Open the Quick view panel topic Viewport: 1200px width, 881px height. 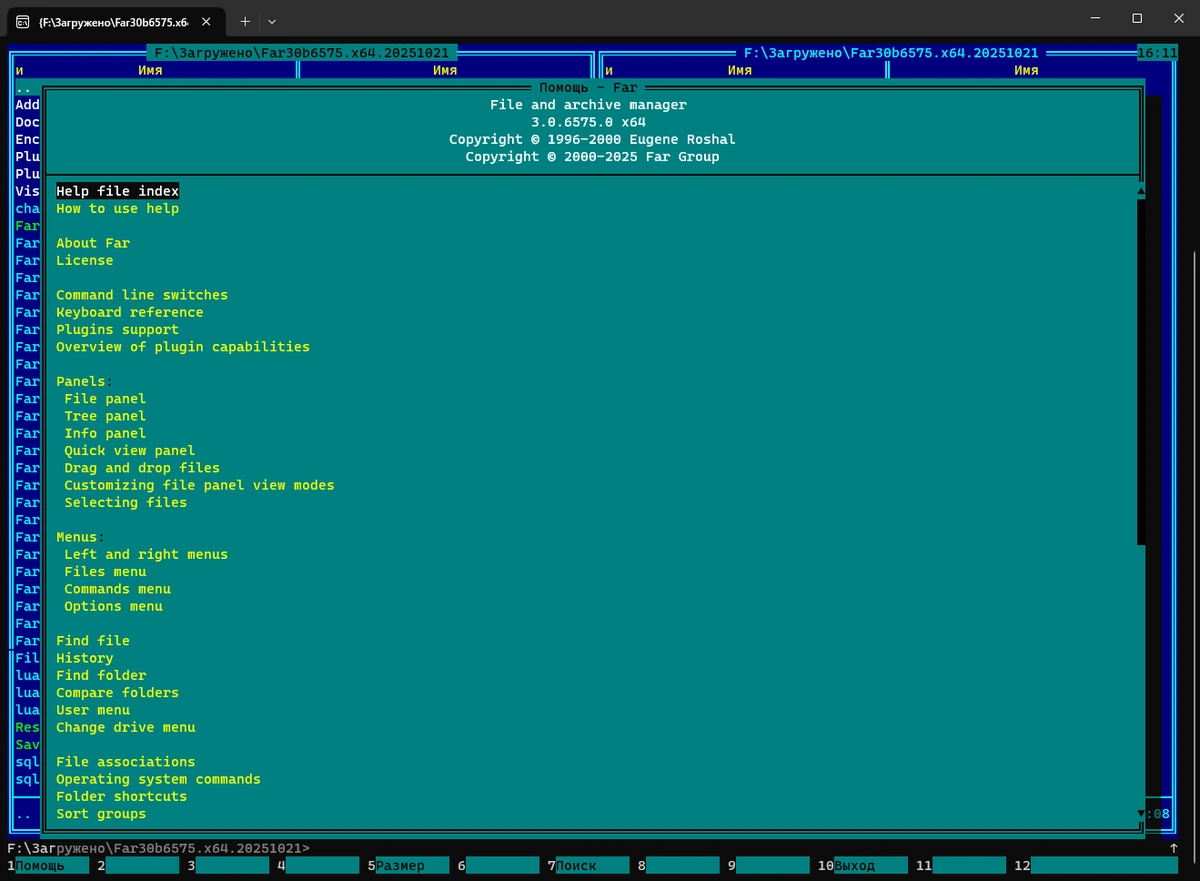coord(130,451)
